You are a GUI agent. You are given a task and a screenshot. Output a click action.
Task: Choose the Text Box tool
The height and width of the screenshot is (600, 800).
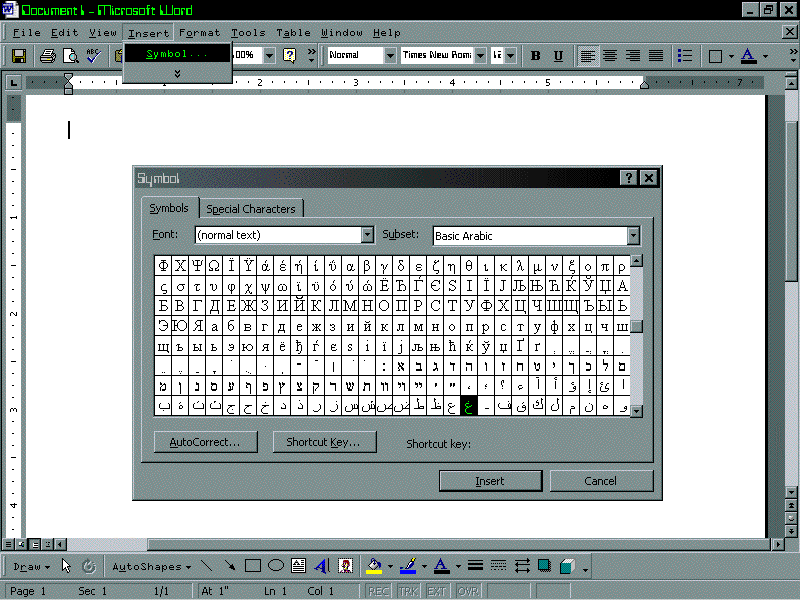[x=298, y=566]
